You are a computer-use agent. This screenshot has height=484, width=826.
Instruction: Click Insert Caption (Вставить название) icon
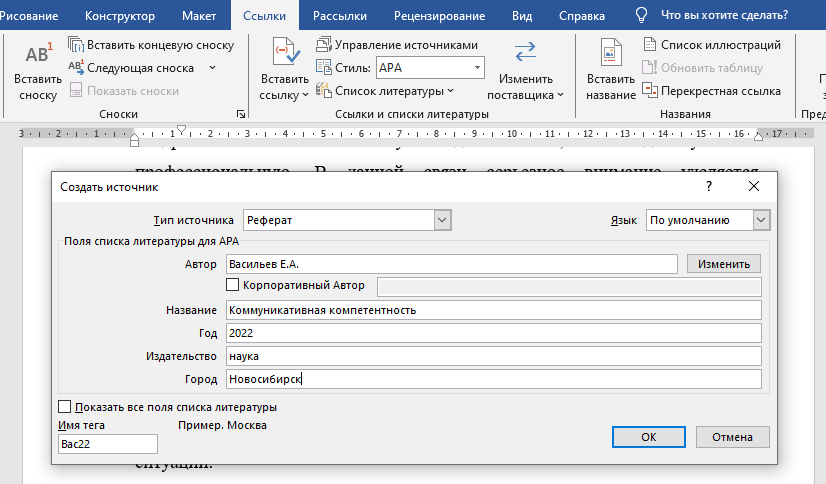[611, 53]
